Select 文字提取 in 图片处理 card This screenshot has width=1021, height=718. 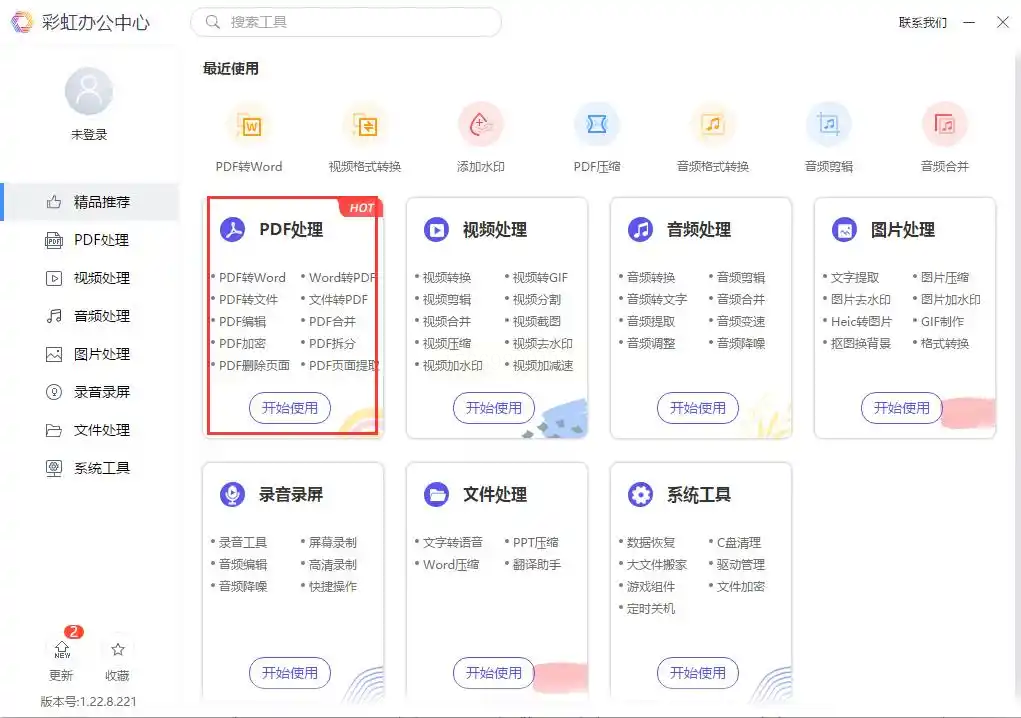click(855, 278)
